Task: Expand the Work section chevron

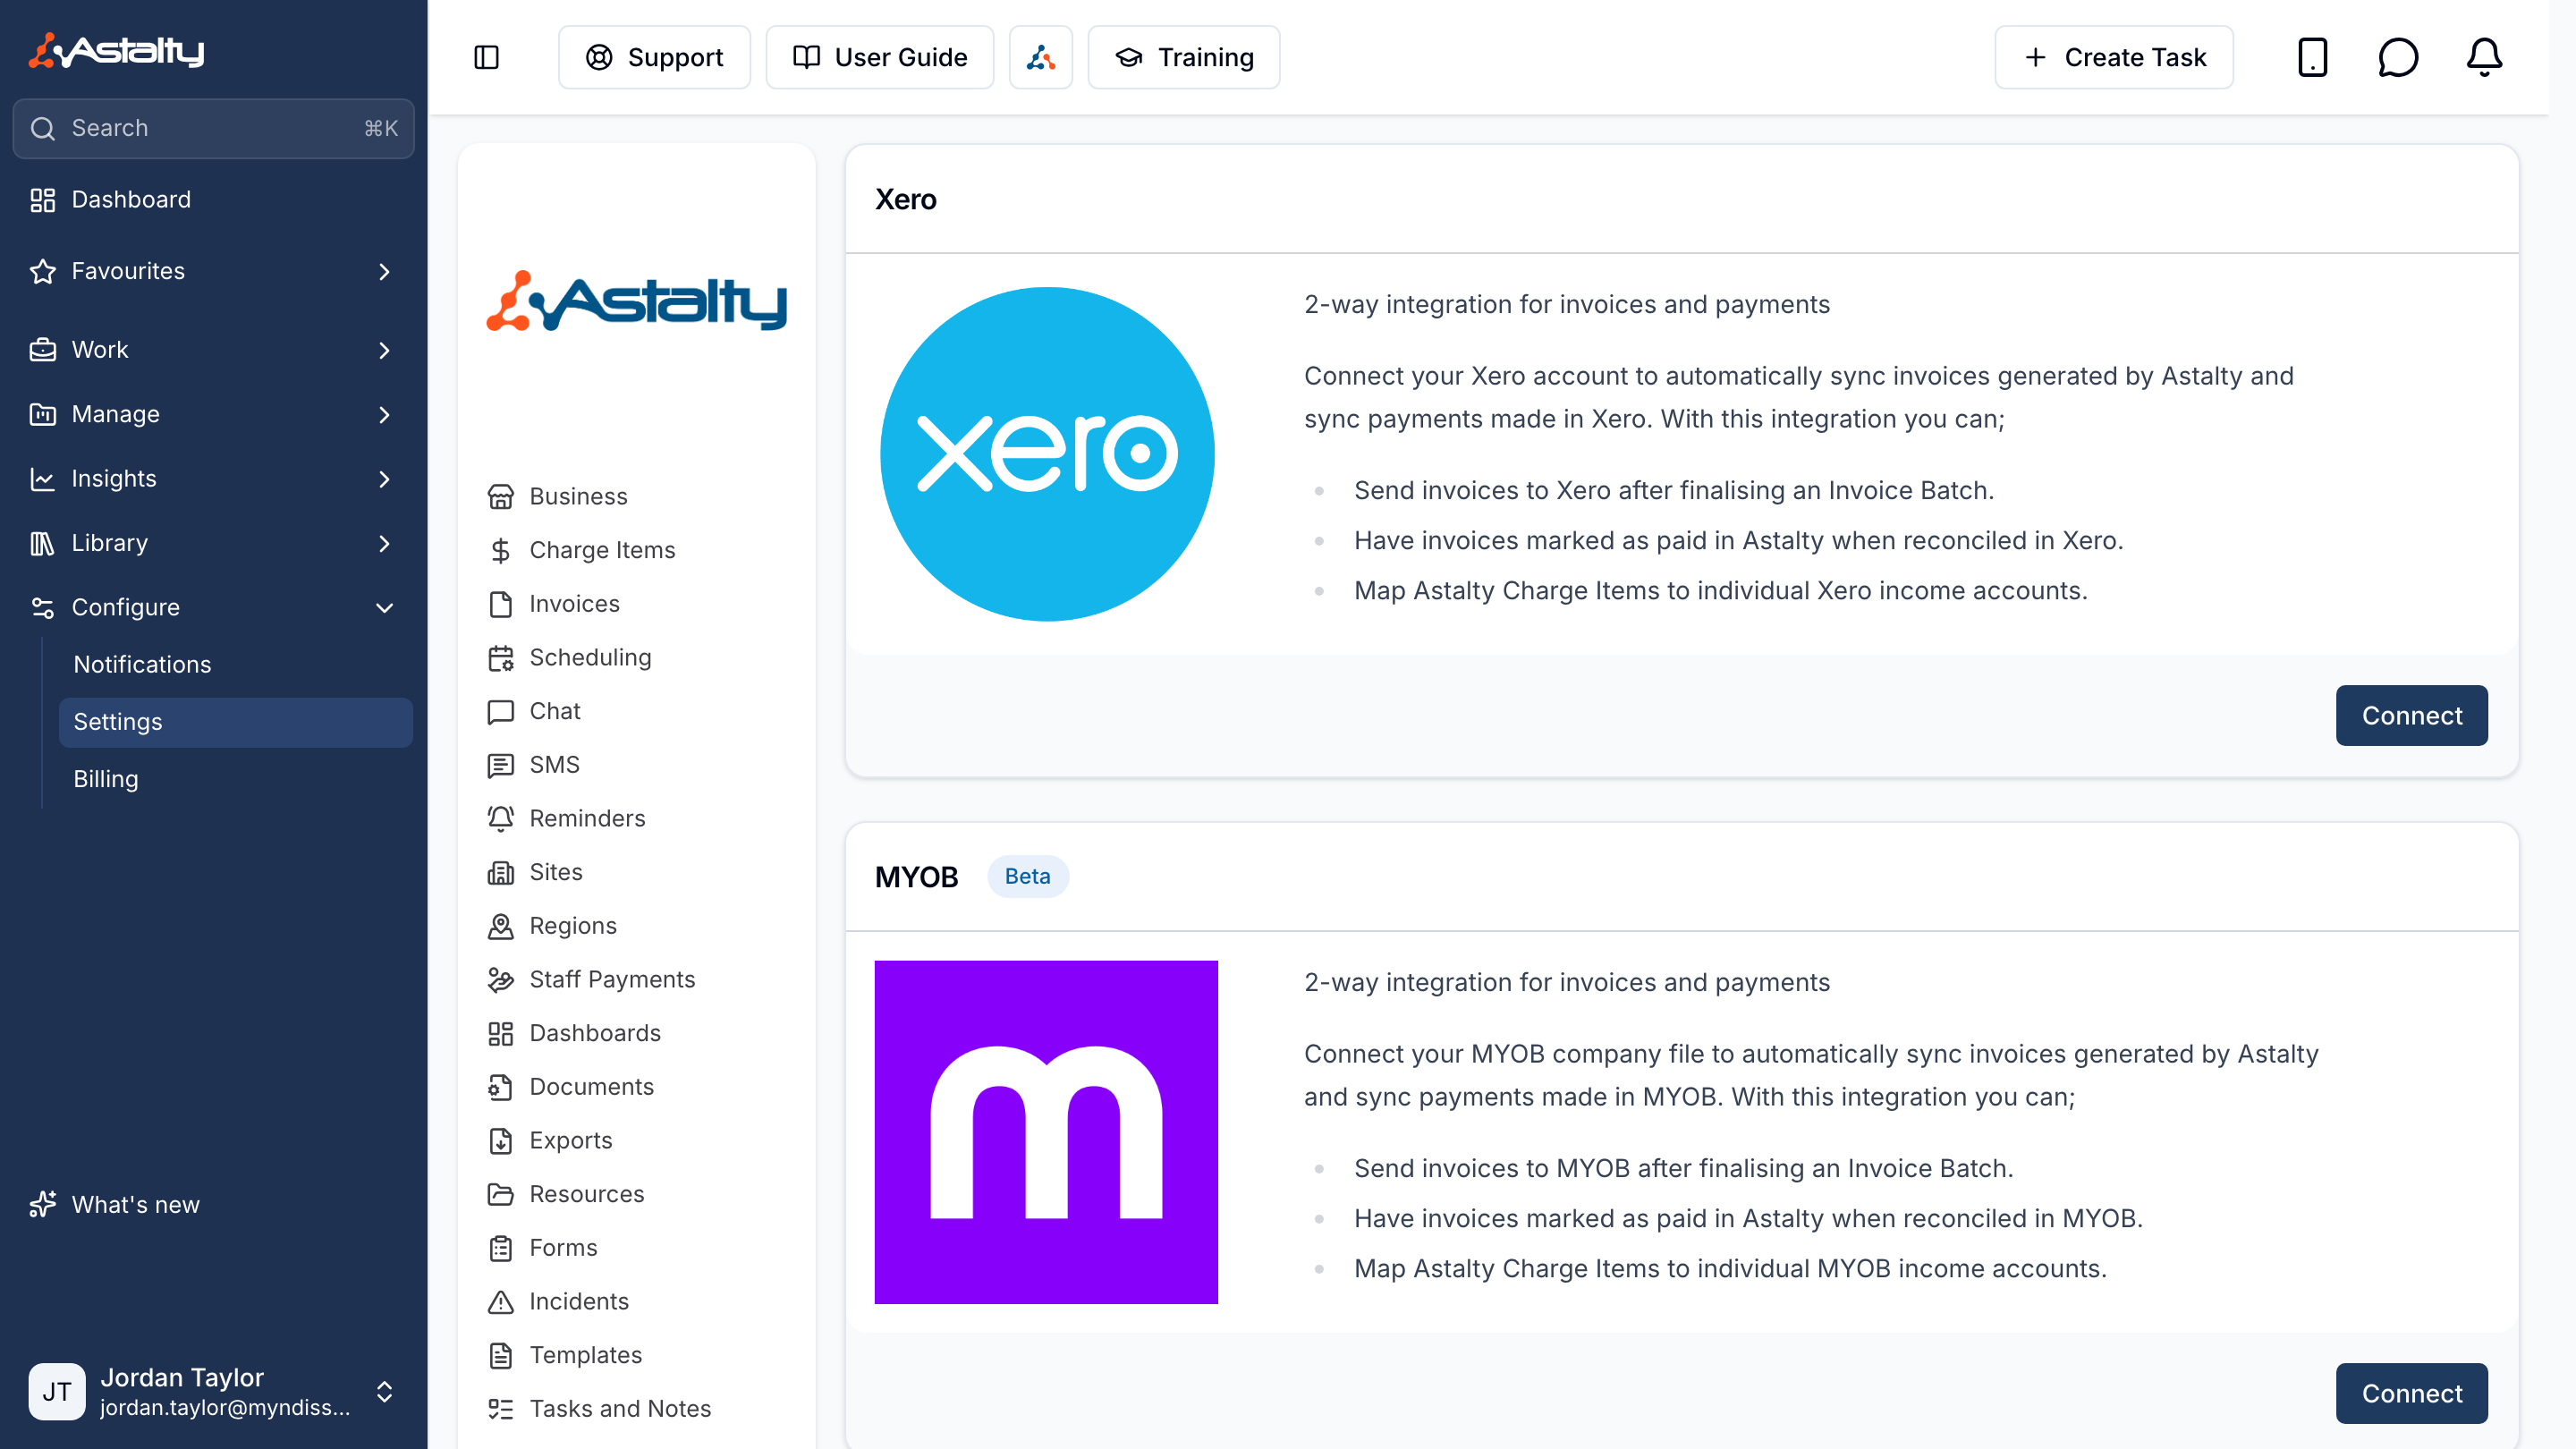Action: pos(384,350)
